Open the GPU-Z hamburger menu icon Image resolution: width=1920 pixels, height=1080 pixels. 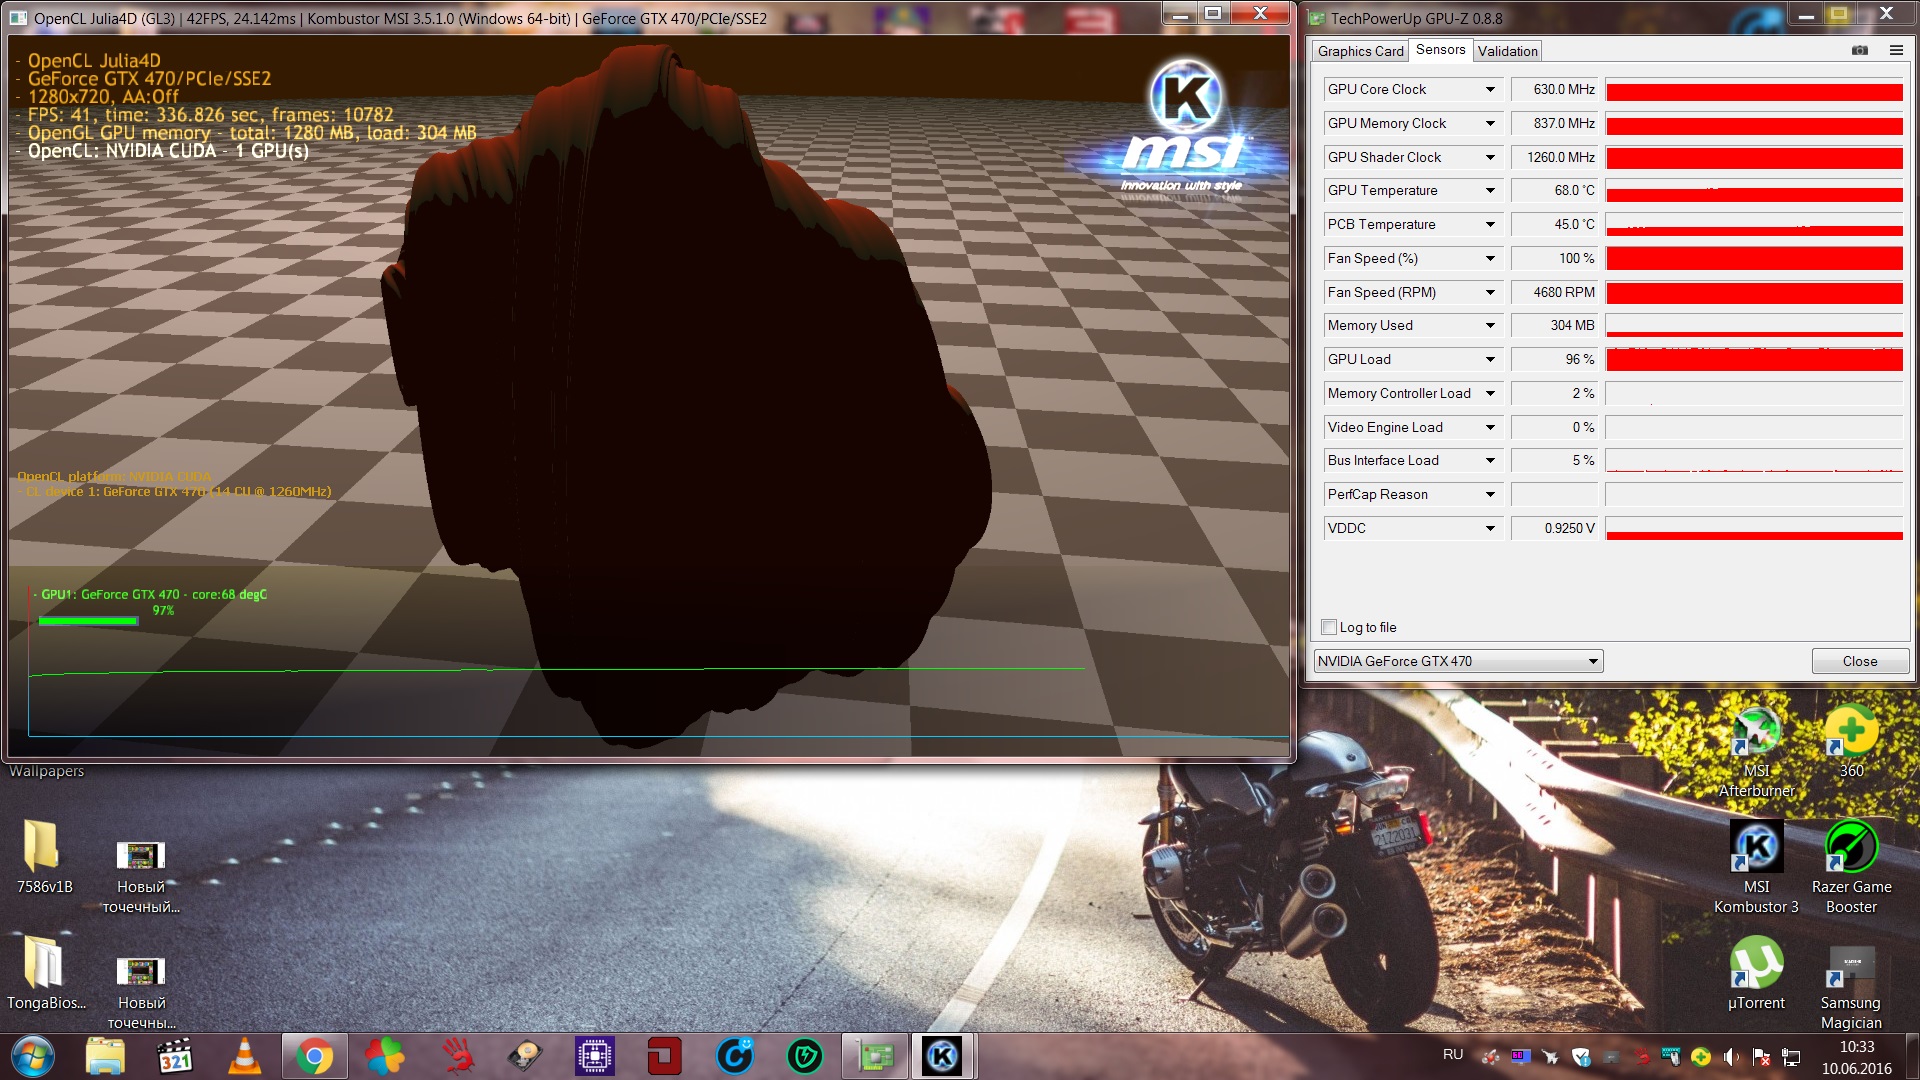1895,50
